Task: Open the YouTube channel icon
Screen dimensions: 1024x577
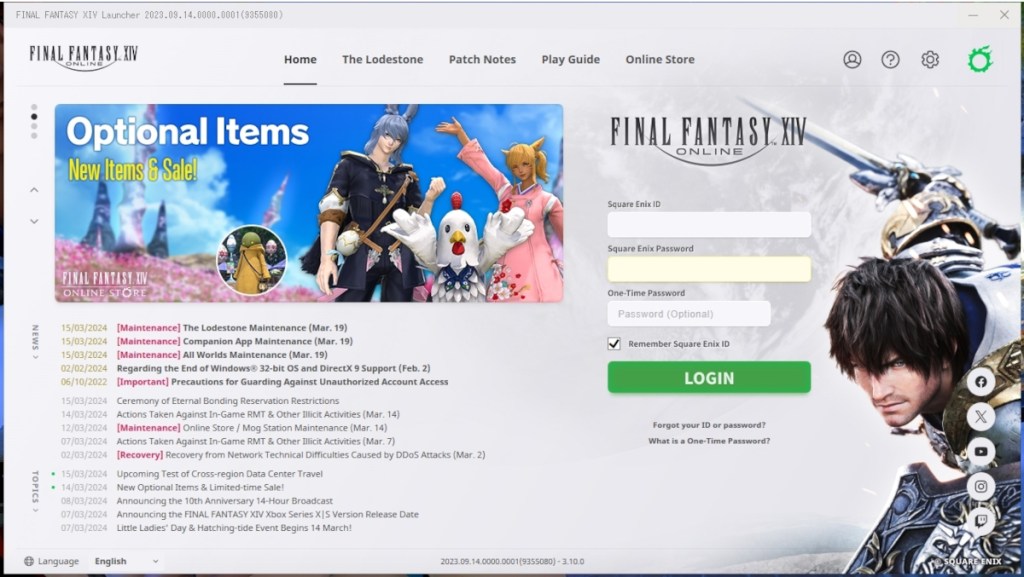Action: [x=981, y=451]
